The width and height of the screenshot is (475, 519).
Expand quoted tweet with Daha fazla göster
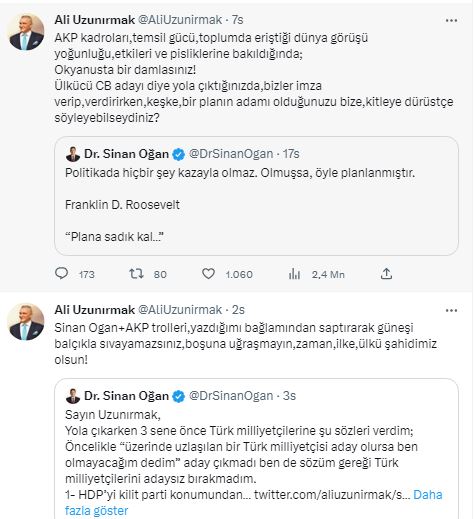(253, 503)
